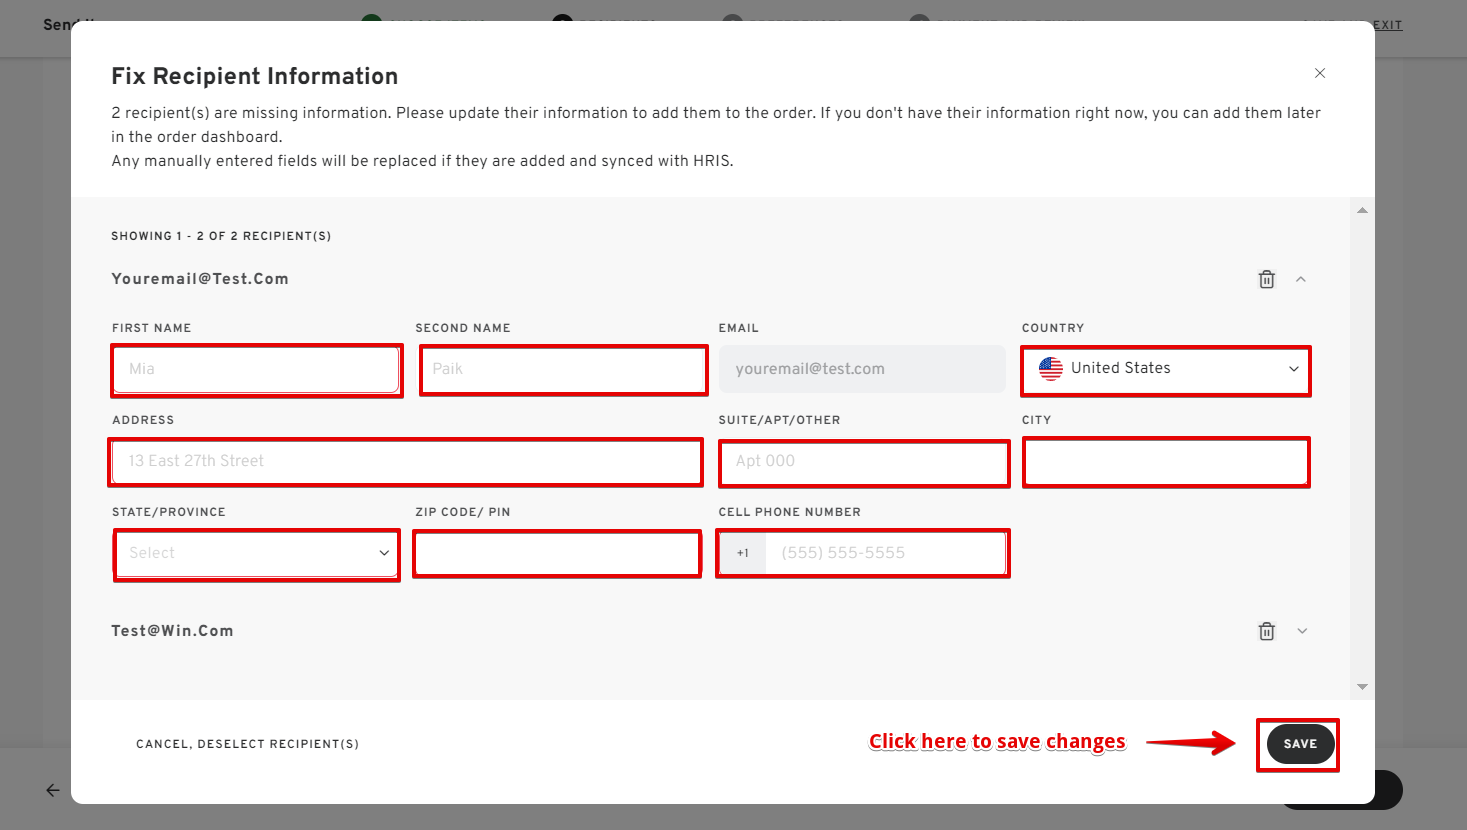Click the scrollbar up arrow in recipient list
The width and height of the screenshot is (1467, 830).
pyautogui.click(x=1362, y=210)
